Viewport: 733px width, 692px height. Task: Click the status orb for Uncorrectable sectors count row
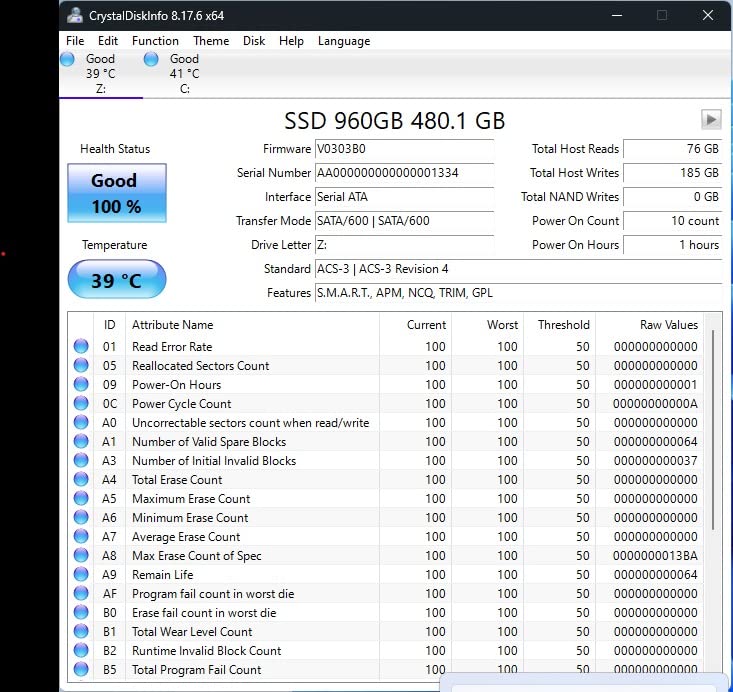click(81, 422)
